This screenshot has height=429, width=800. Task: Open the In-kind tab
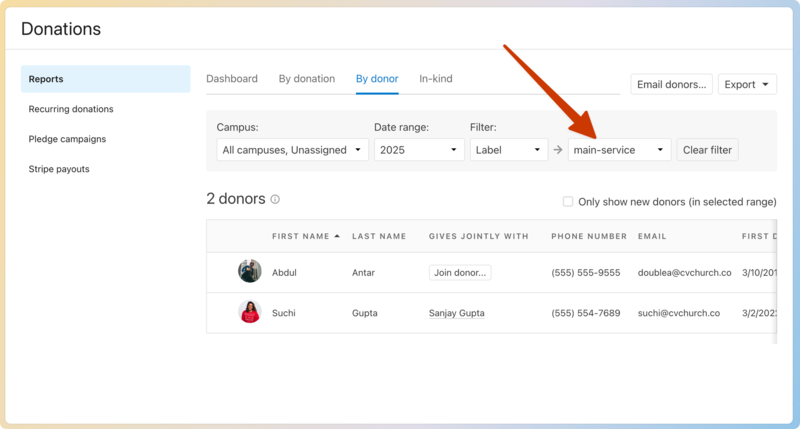438,79
